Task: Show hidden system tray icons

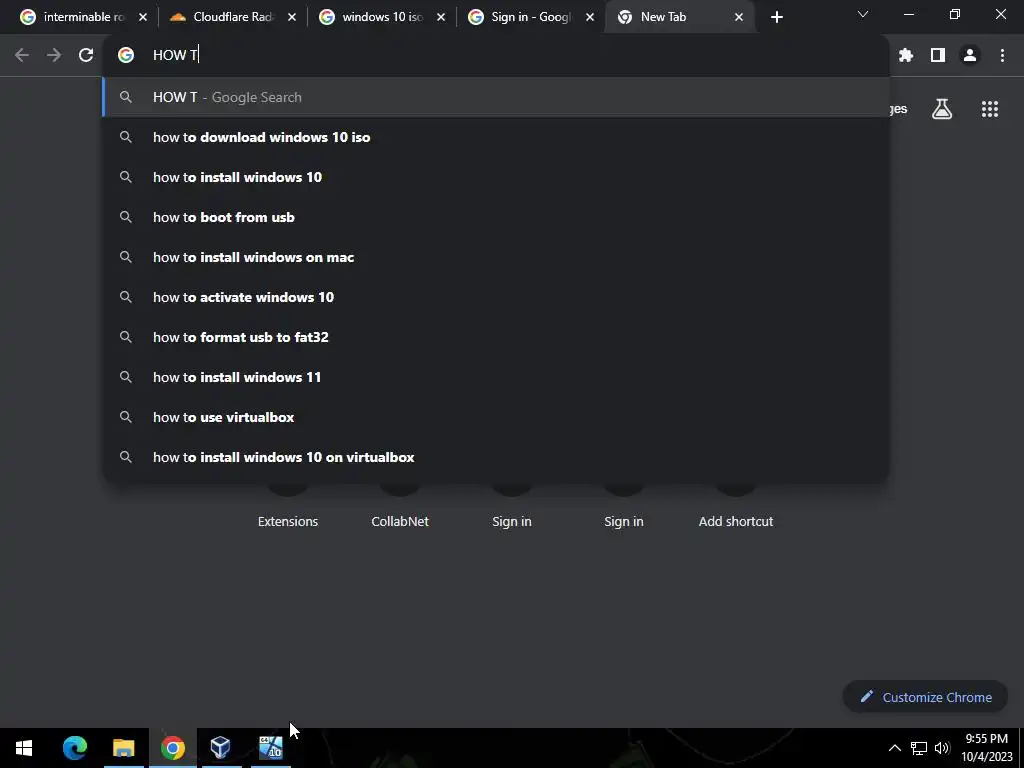Action: (x=895, y=748)
